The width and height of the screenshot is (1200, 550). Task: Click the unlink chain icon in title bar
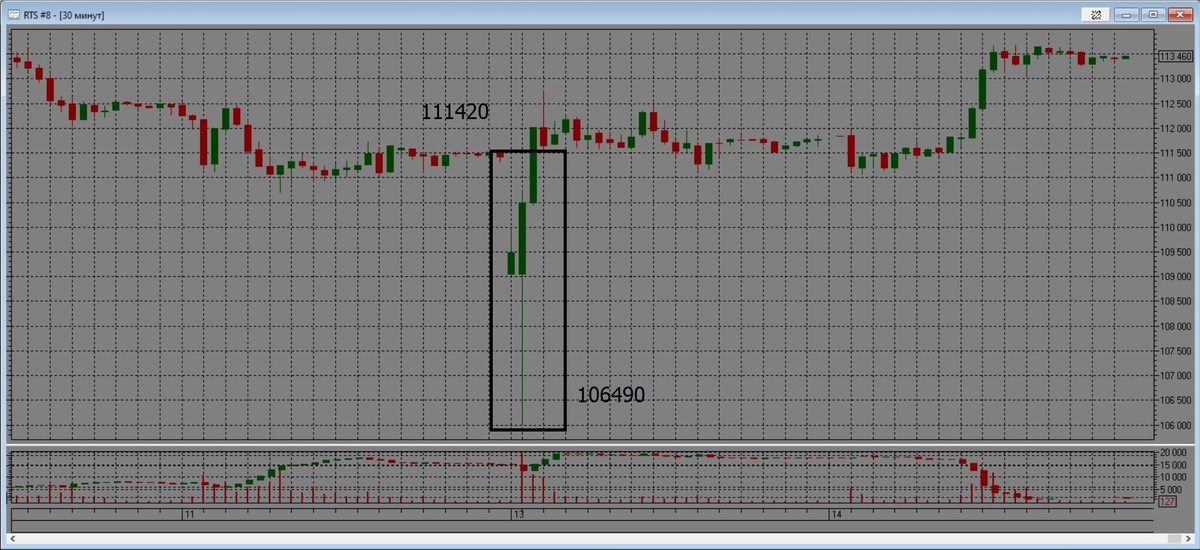tap(1096, 14)
